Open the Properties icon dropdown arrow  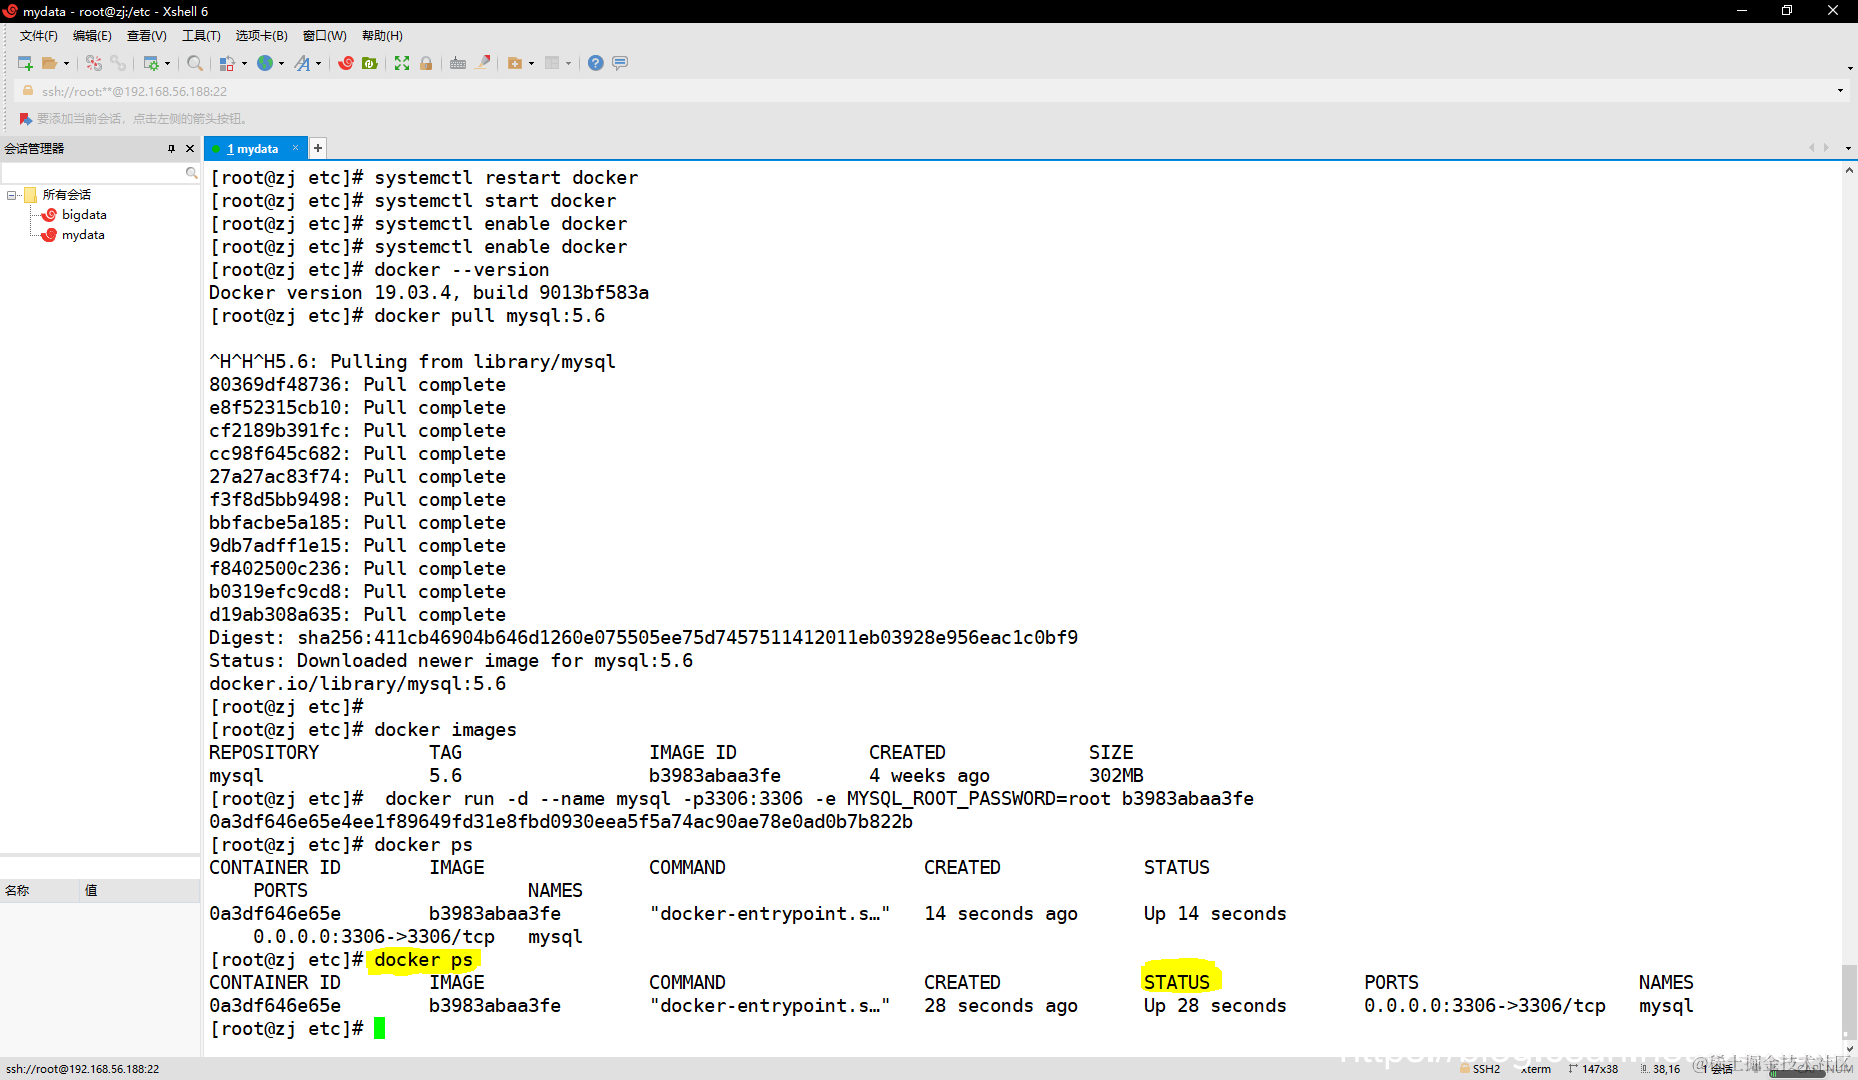point(167,63)
